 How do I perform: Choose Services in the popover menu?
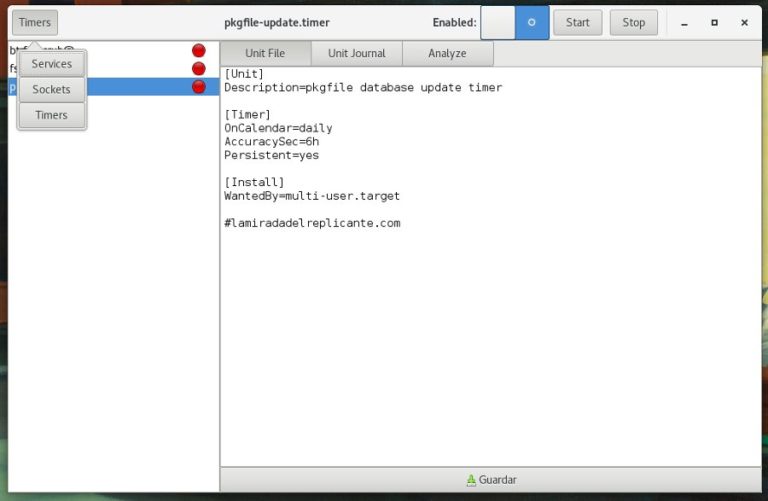point(51,64)
